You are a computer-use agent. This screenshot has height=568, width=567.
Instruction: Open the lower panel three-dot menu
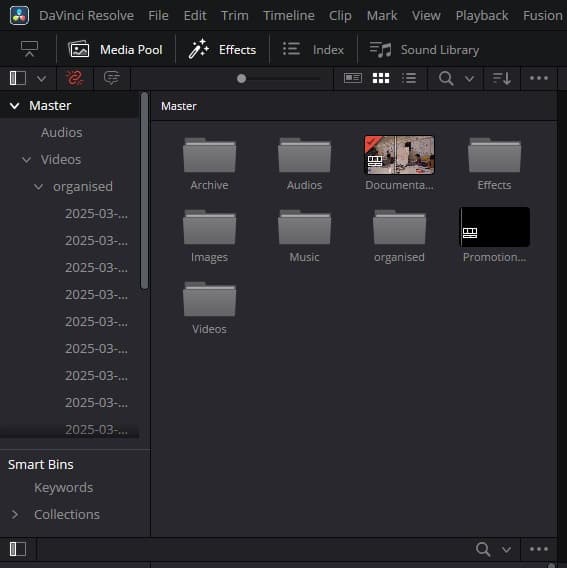(x=539, y=549)
